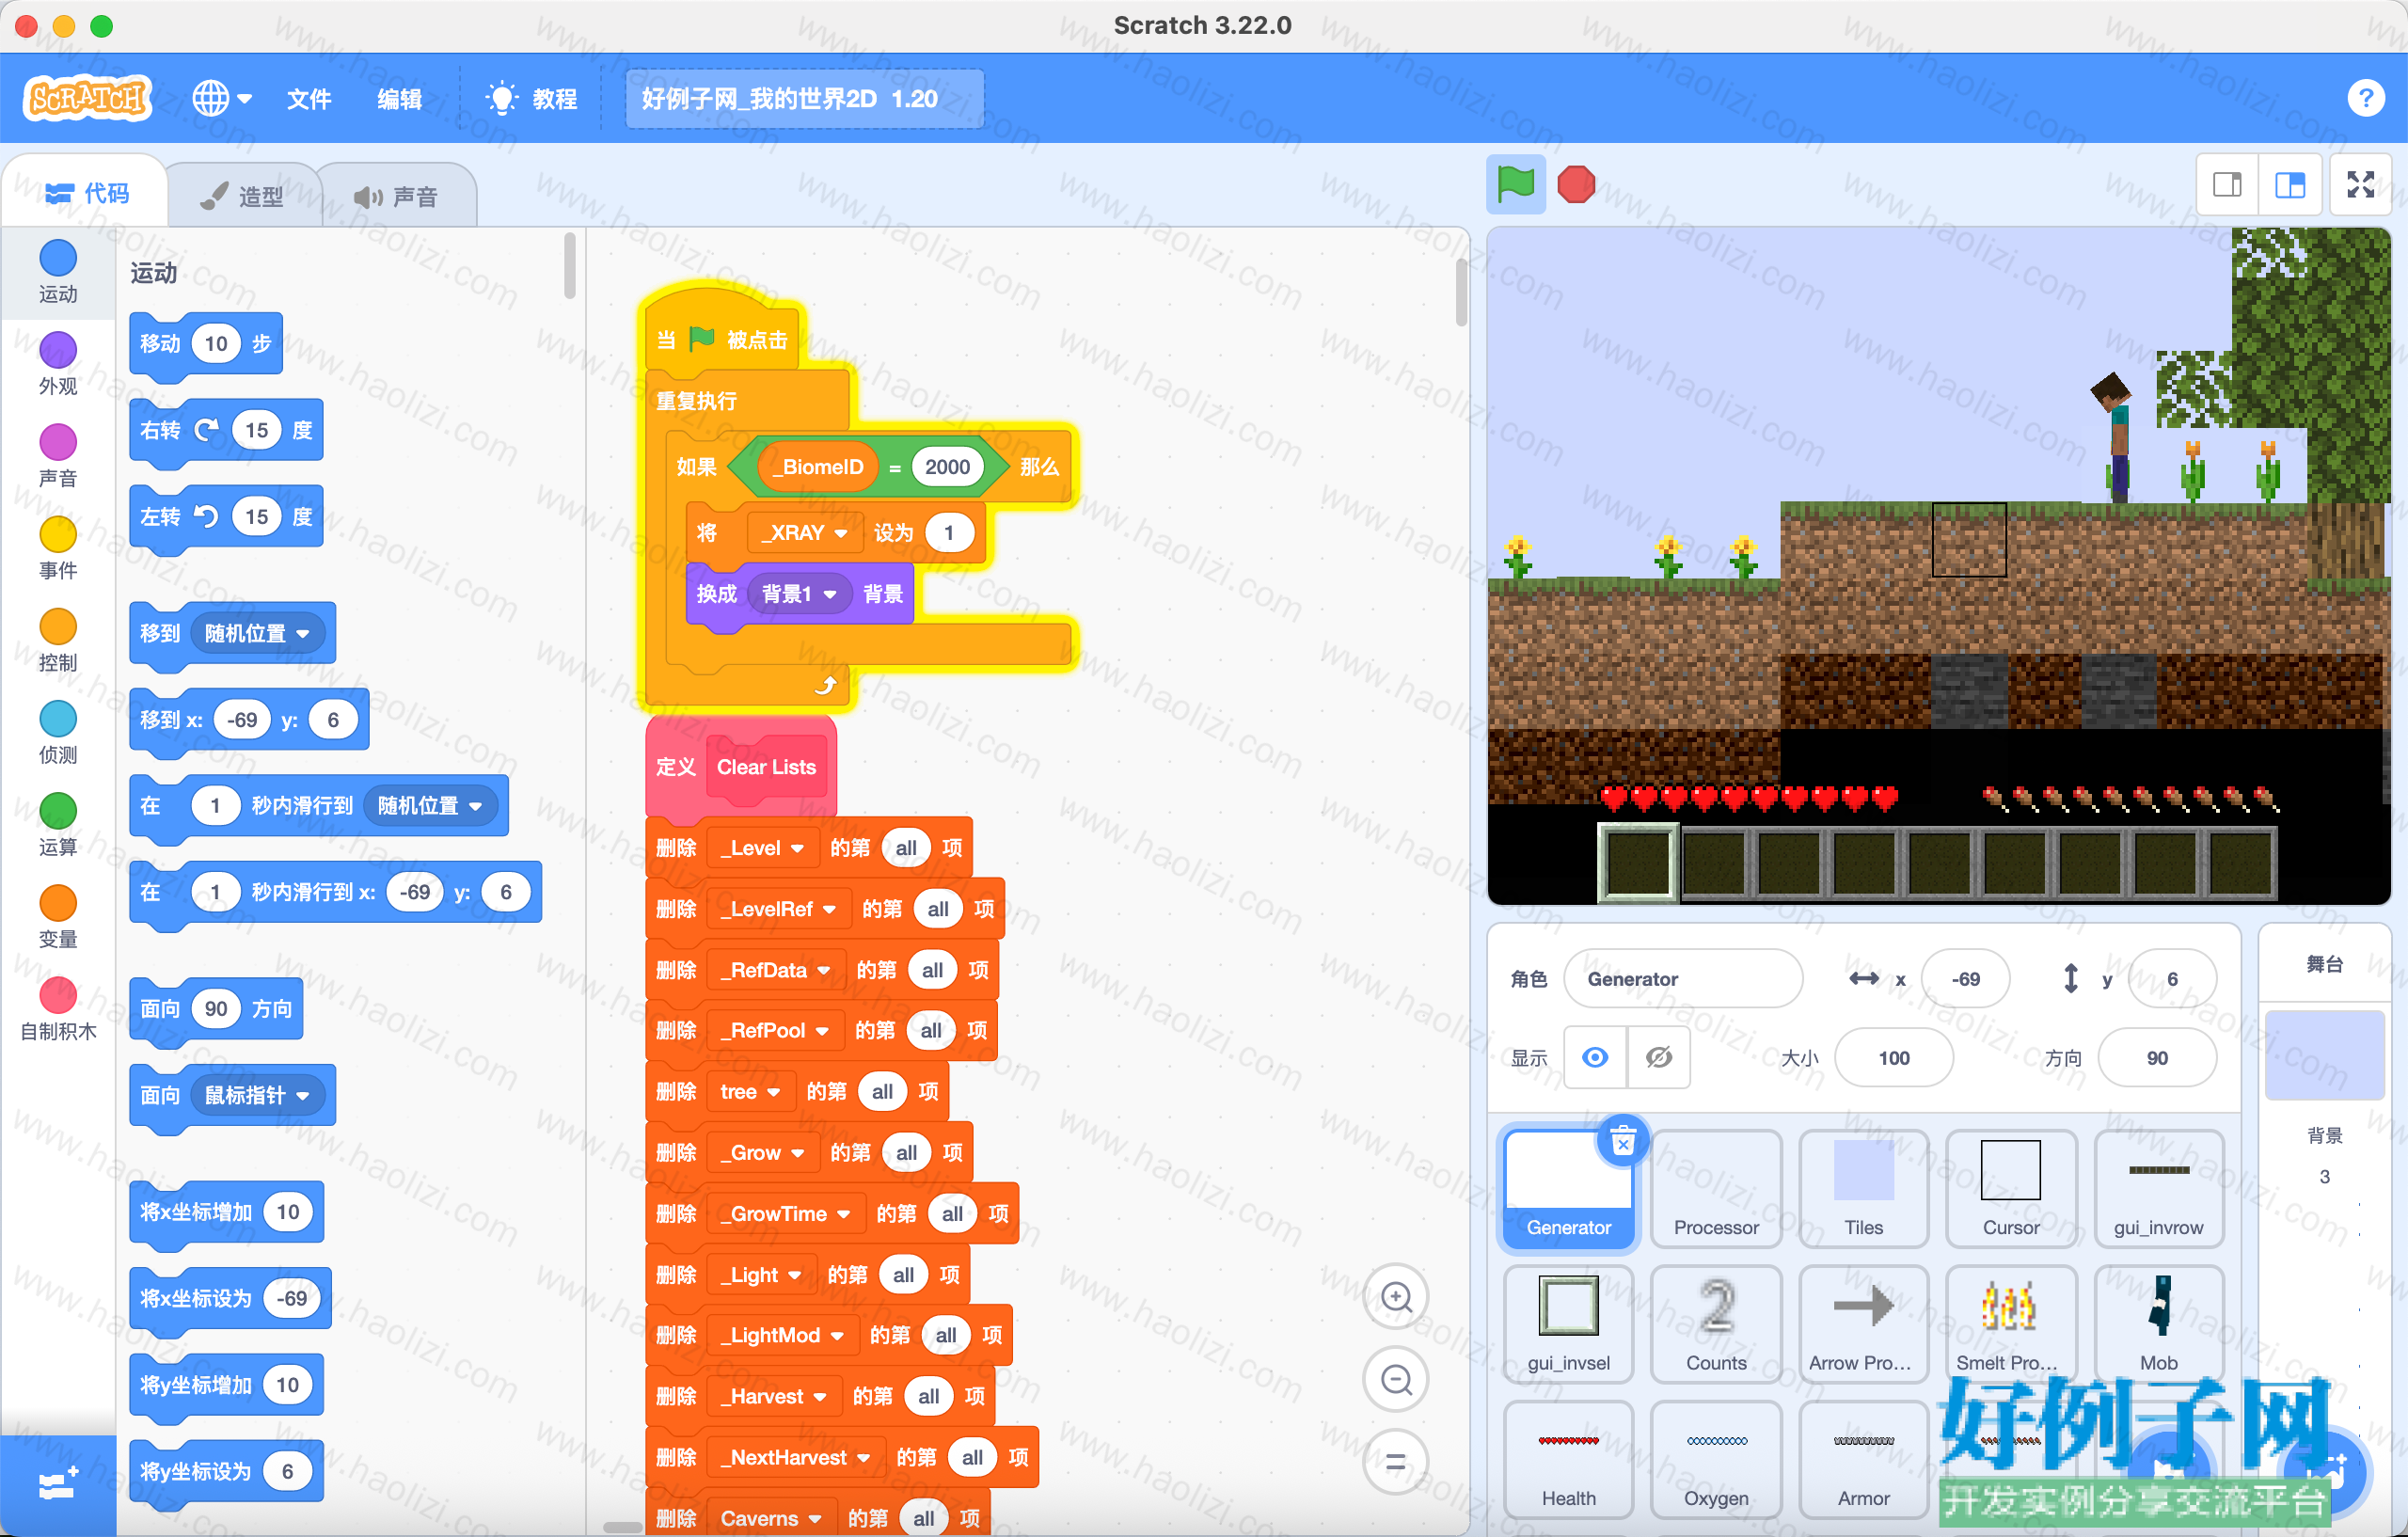Hide the sprite with crossed-eye icon
Screen dimensions: 2408x1537
click(1659, 1057)
